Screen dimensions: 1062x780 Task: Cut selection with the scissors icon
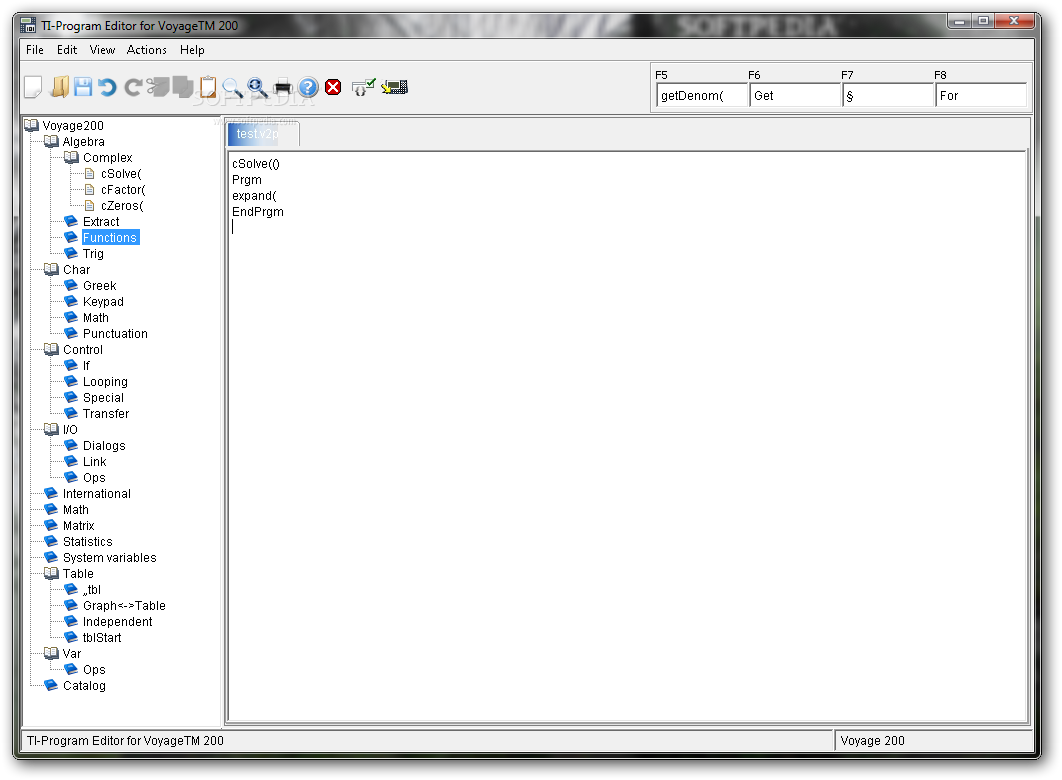coord(158,87)
